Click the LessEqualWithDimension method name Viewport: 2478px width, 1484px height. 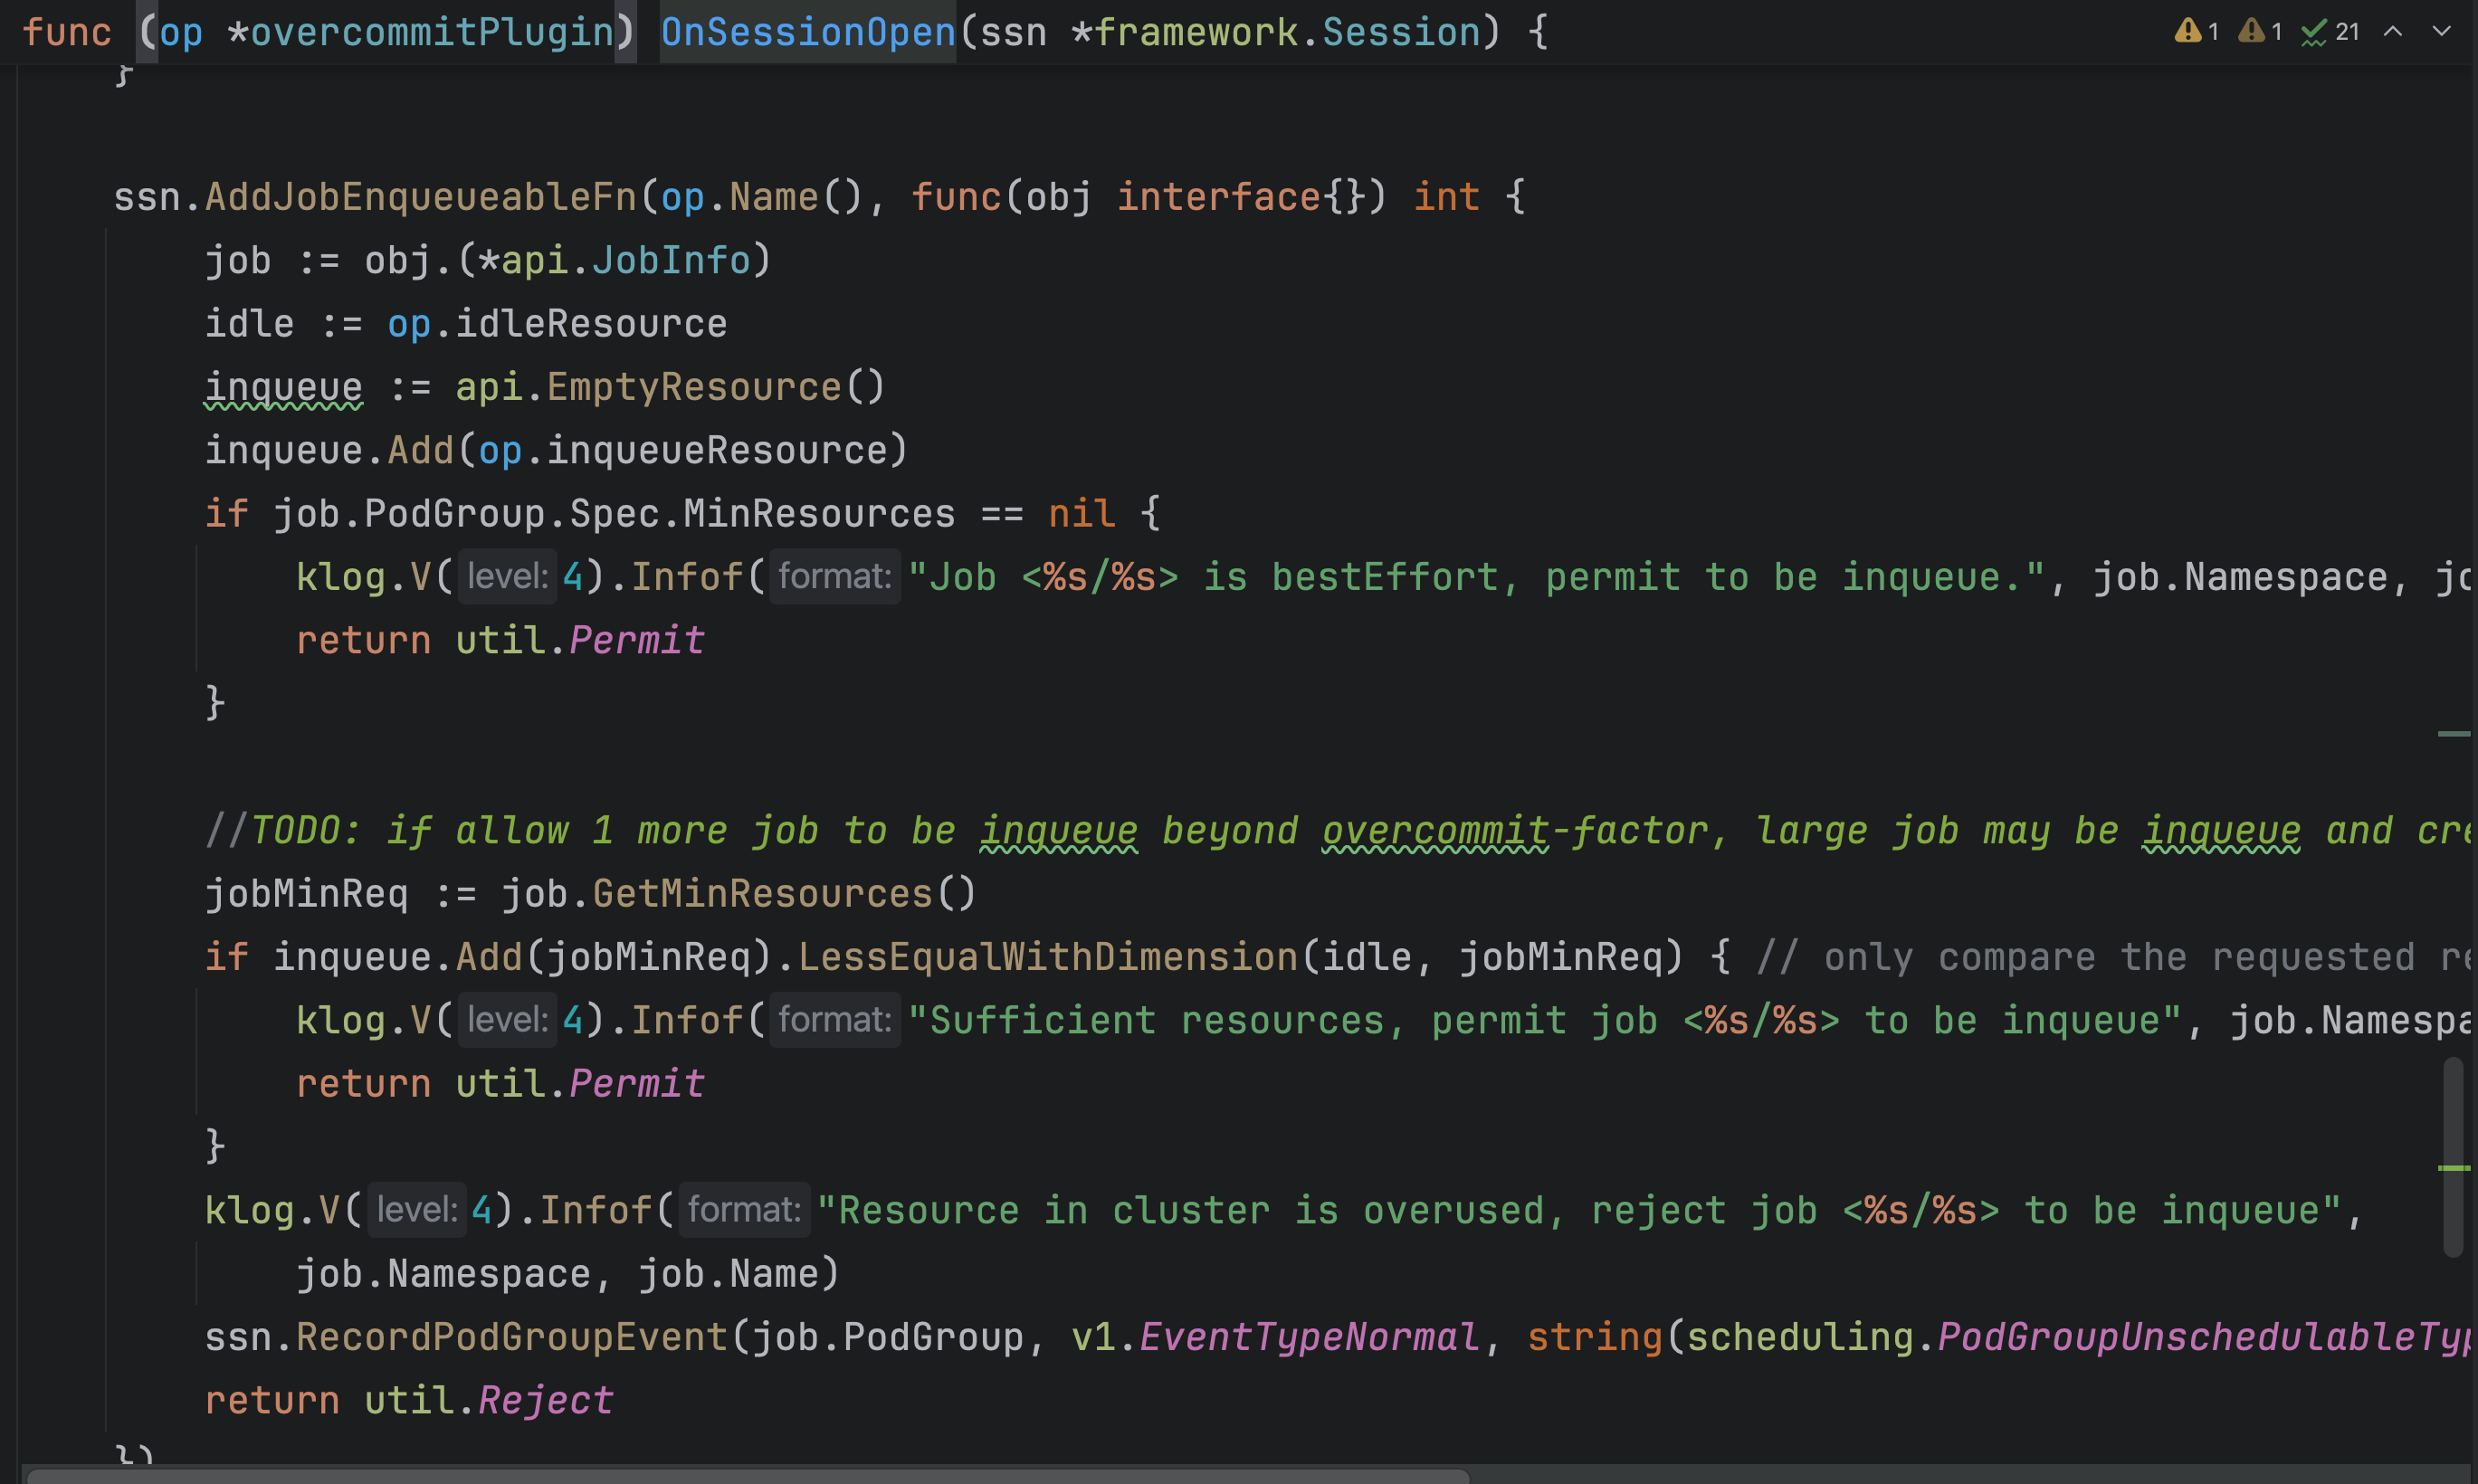tap(1047, 957)
